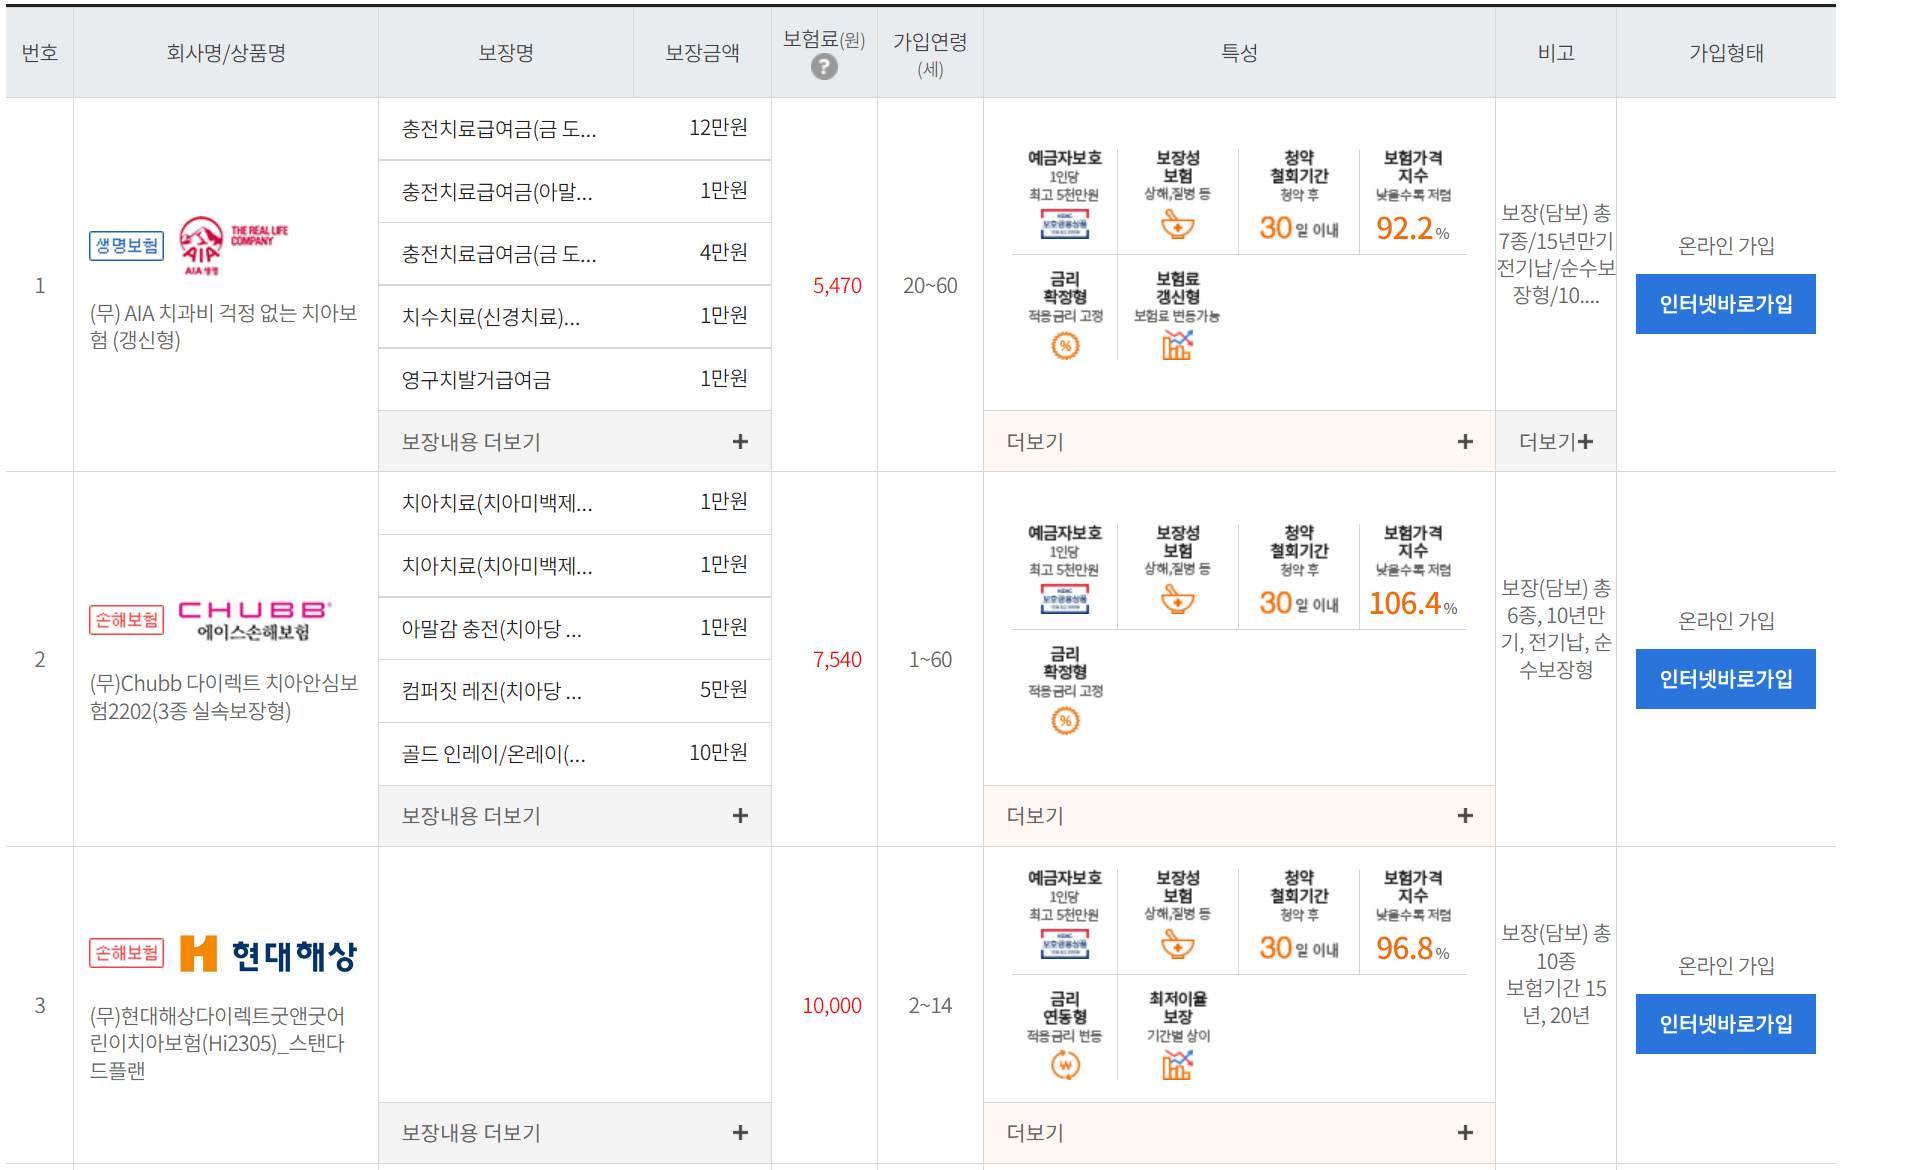Click premium value 5,470

837,286
